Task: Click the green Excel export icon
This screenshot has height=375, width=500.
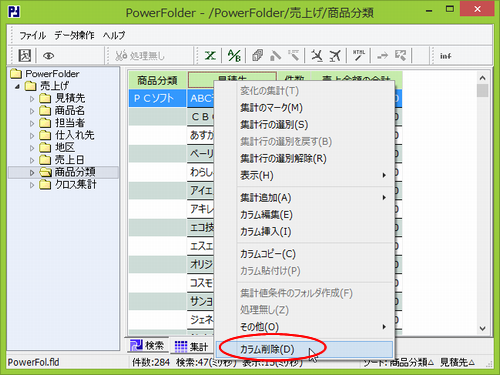Action: (210, 56)
